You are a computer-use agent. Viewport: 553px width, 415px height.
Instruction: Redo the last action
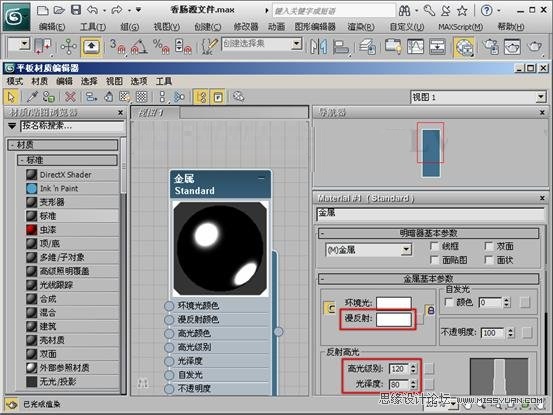coord(117,10)
